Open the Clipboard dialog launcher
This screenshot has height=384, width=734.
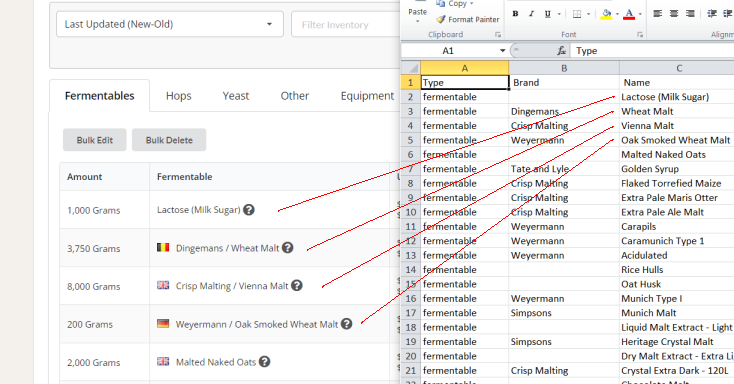[498, 35]
